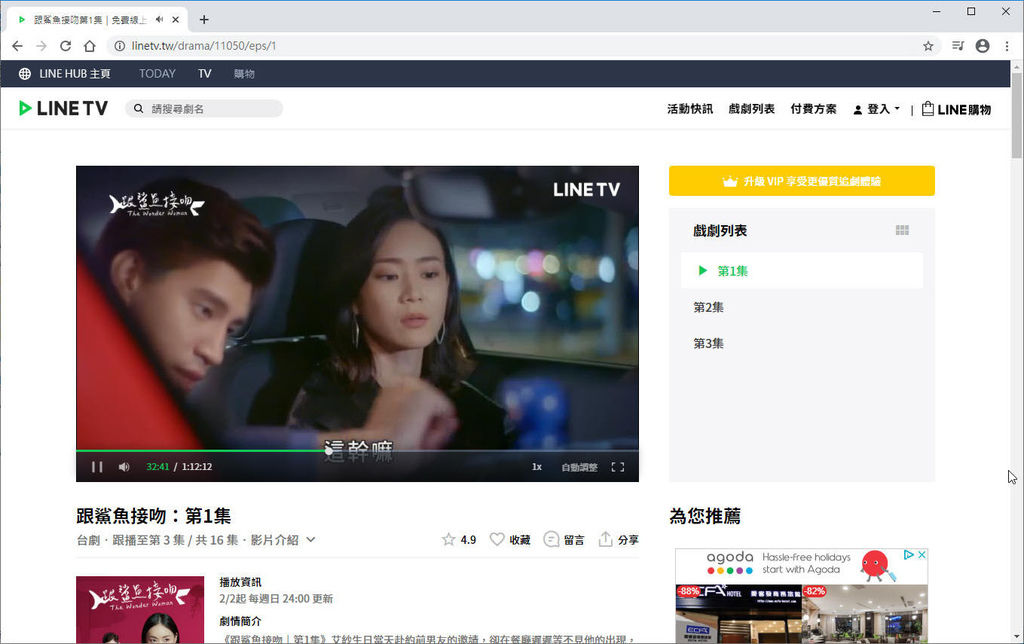Reload the current page

click(x=65, y=46)
